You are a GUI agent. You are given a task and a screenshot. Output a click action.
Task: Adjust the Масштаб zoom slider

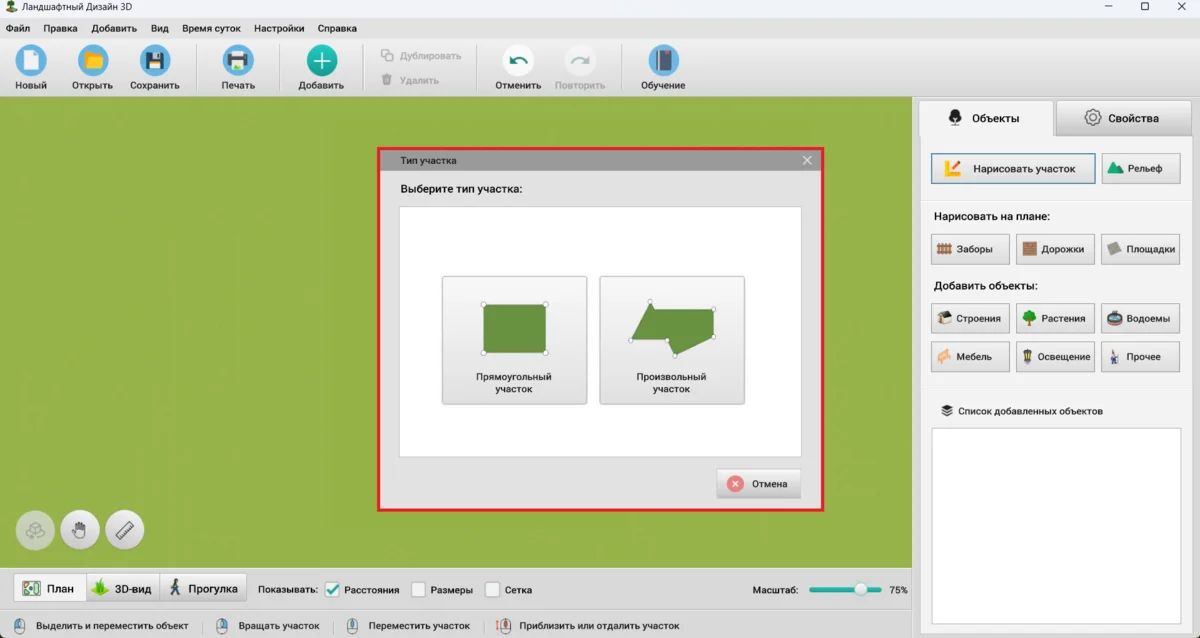(861, 590)
